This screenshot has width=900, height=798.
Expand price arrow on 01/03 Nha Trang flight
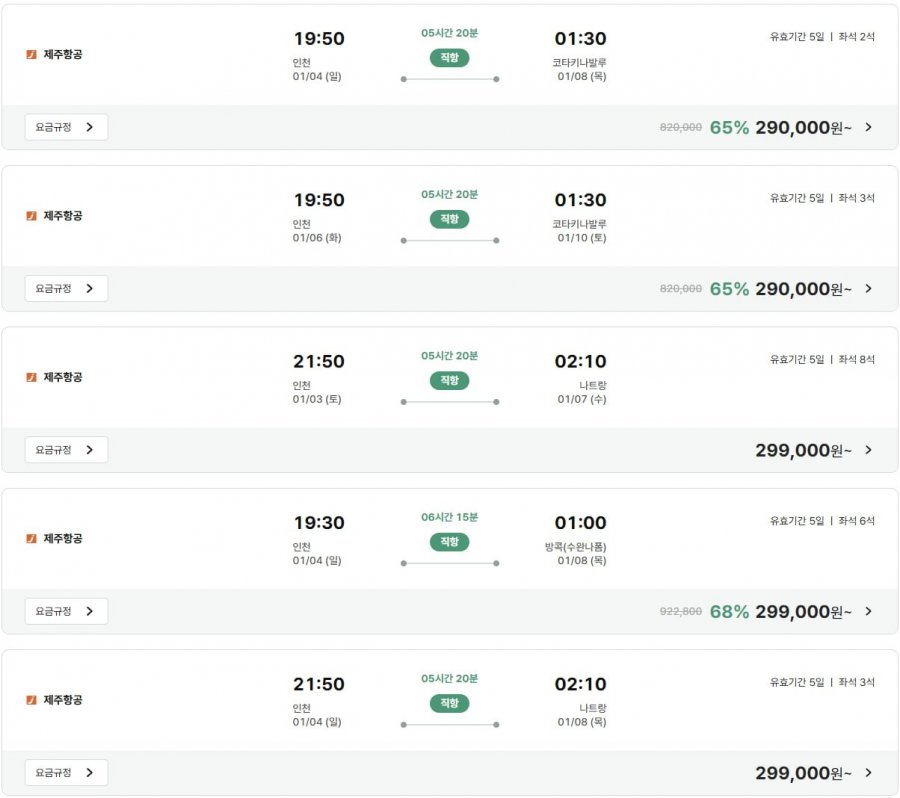[868, 450]
